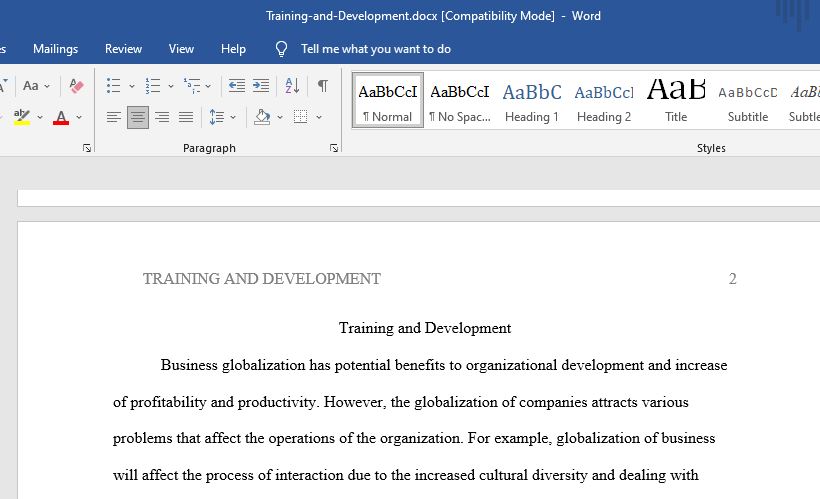Screen dimensions: 820x499
Task: Justify the paragraph text
Action: pyautogui.click(x=186, y=117)
